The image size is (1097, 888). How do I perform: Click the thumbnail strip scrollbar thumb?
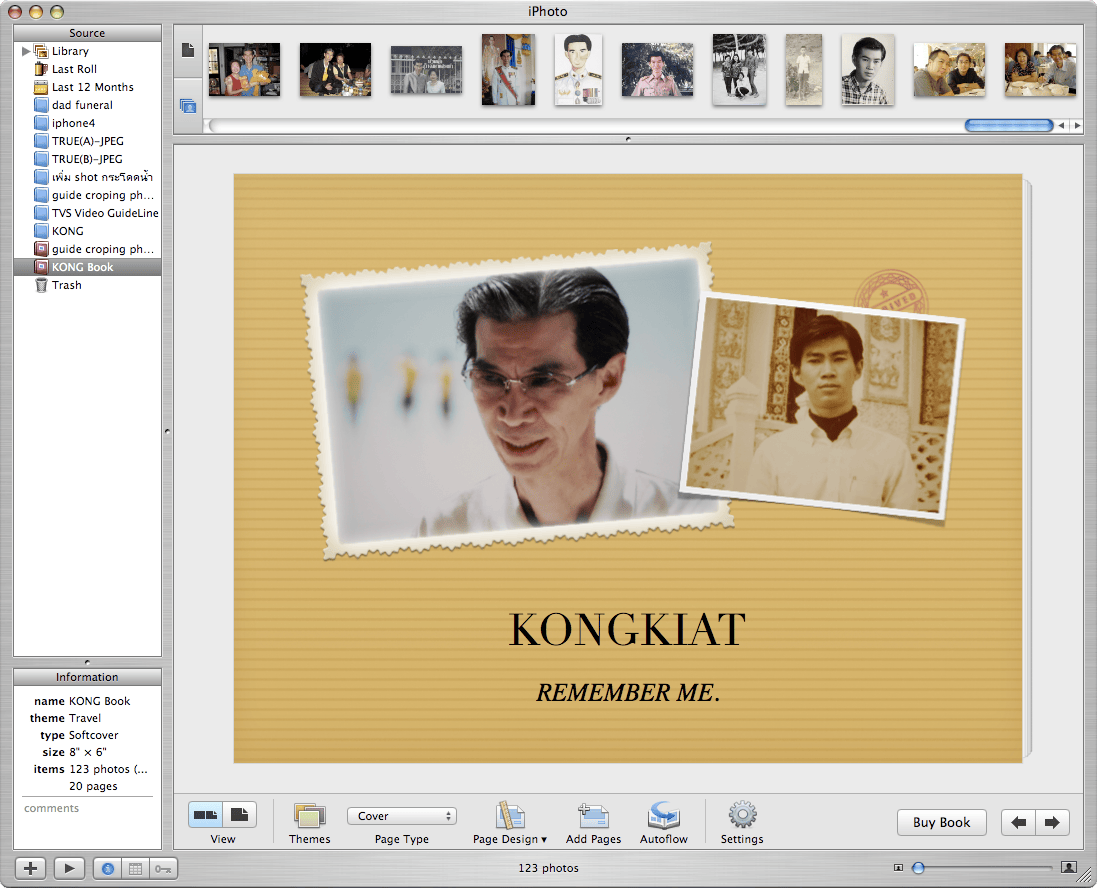[1009, 125]
